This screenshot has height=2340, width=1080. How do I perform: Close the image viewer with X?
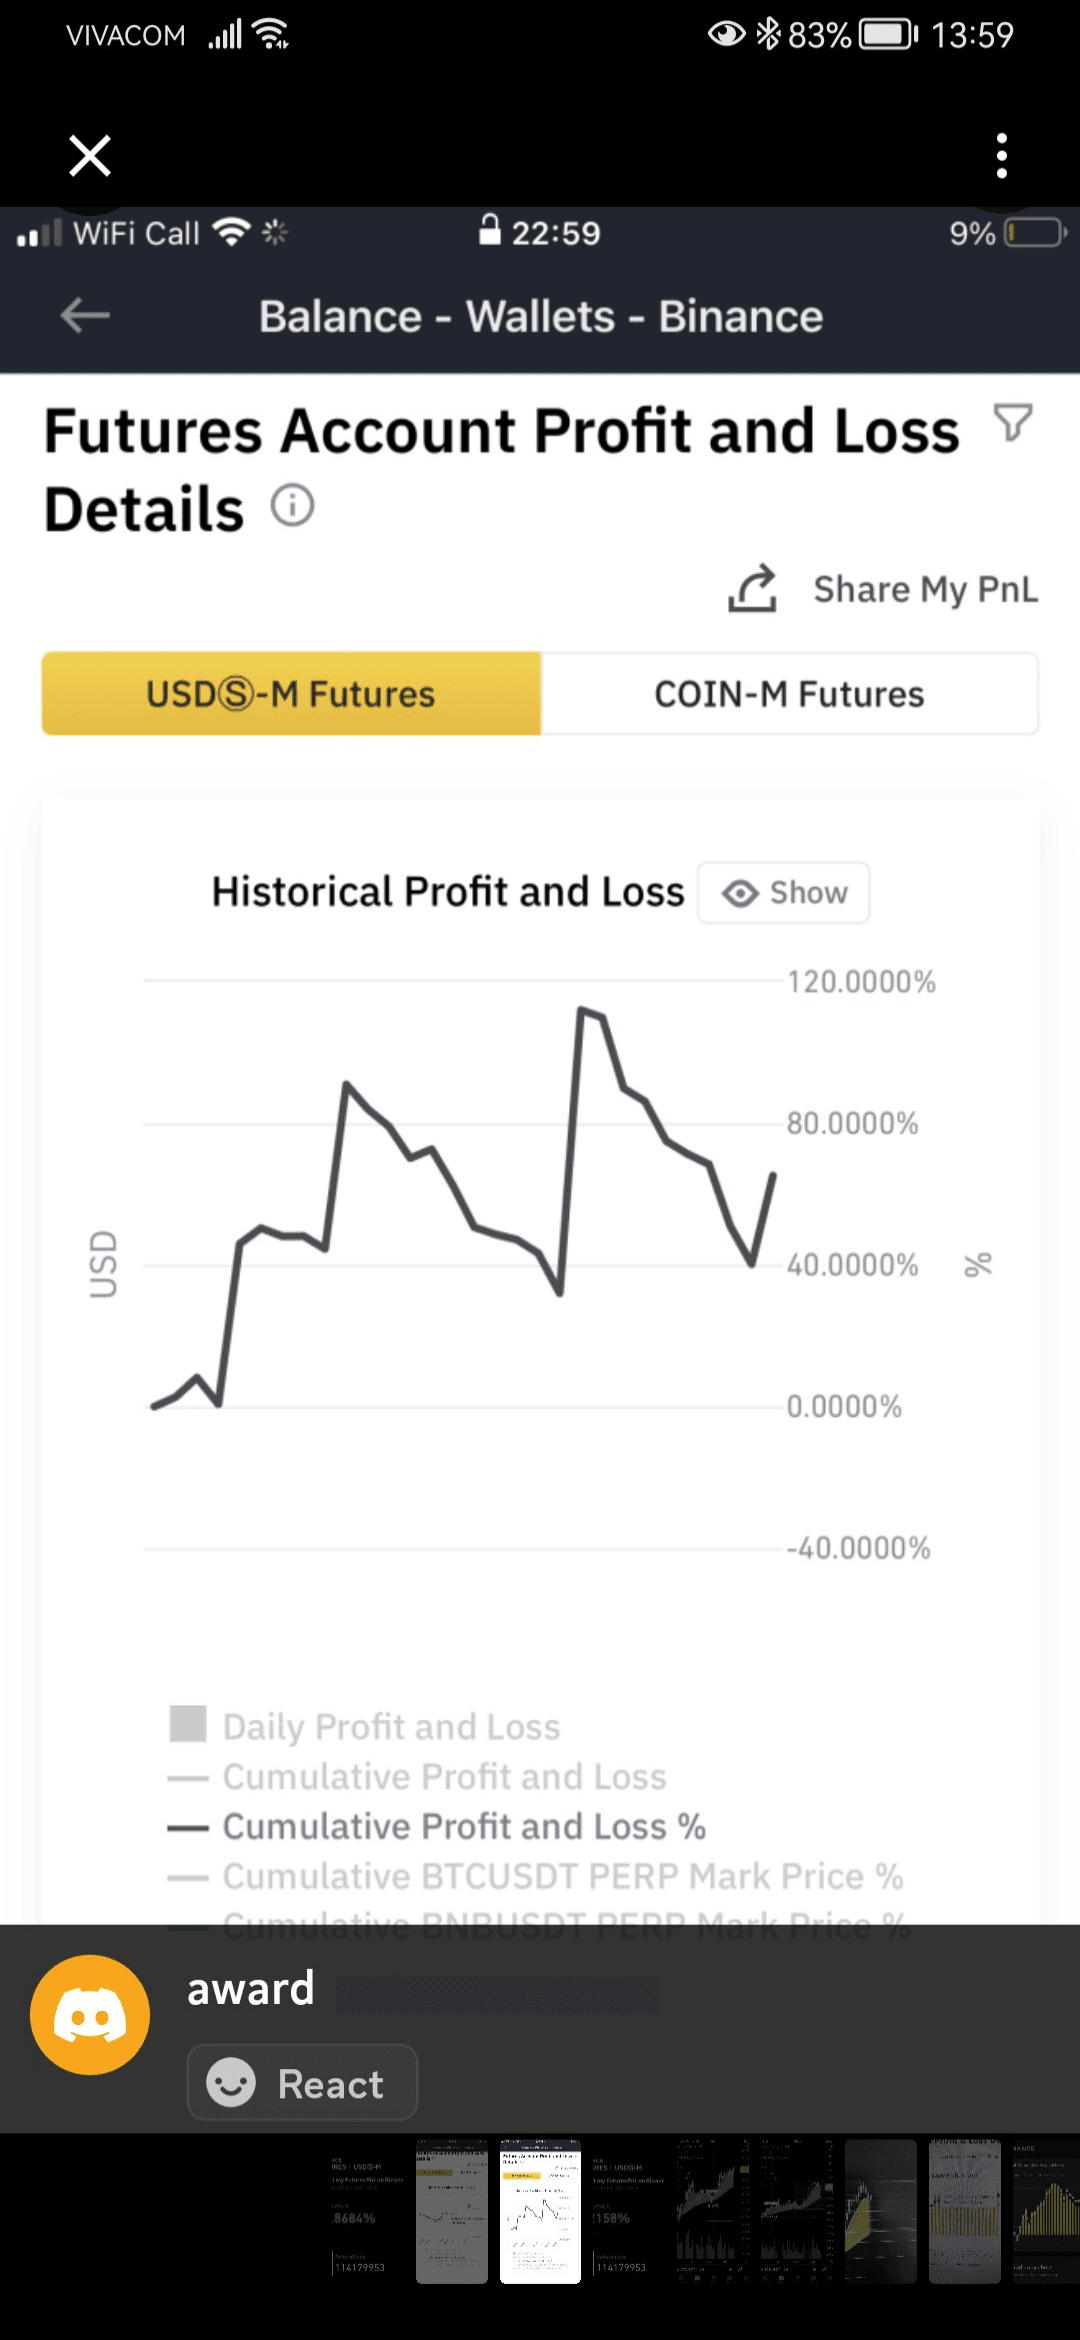coord(90,156)
